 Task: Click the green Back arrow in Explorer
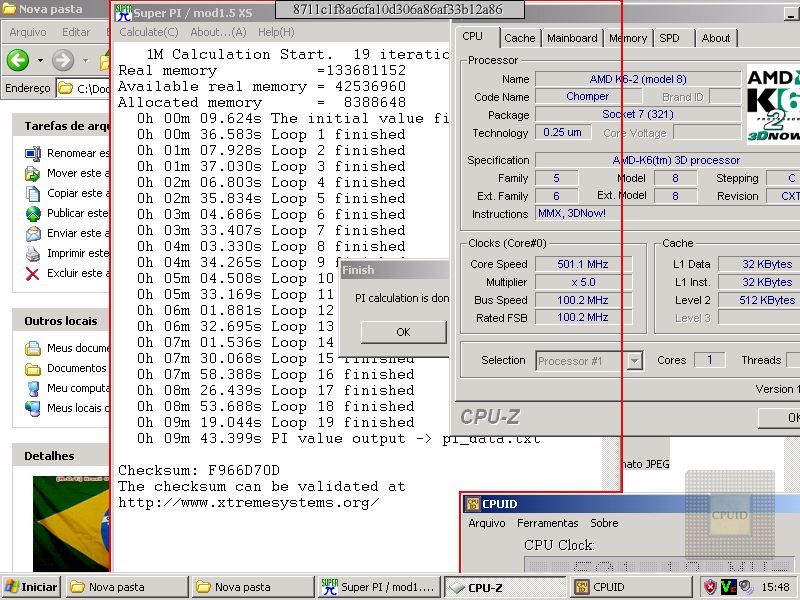tap(18, 60)
